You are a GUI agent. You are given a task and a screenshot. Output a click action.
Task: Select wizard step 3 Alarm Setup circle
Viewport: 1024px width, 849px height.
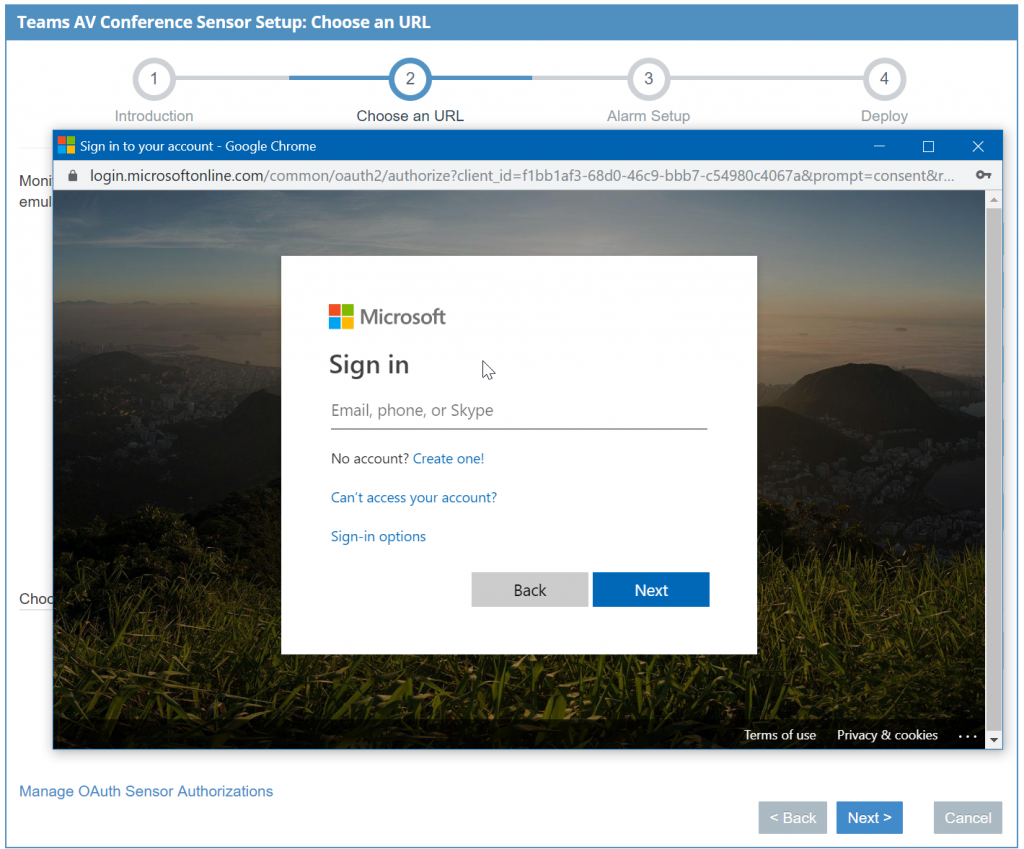648,79
